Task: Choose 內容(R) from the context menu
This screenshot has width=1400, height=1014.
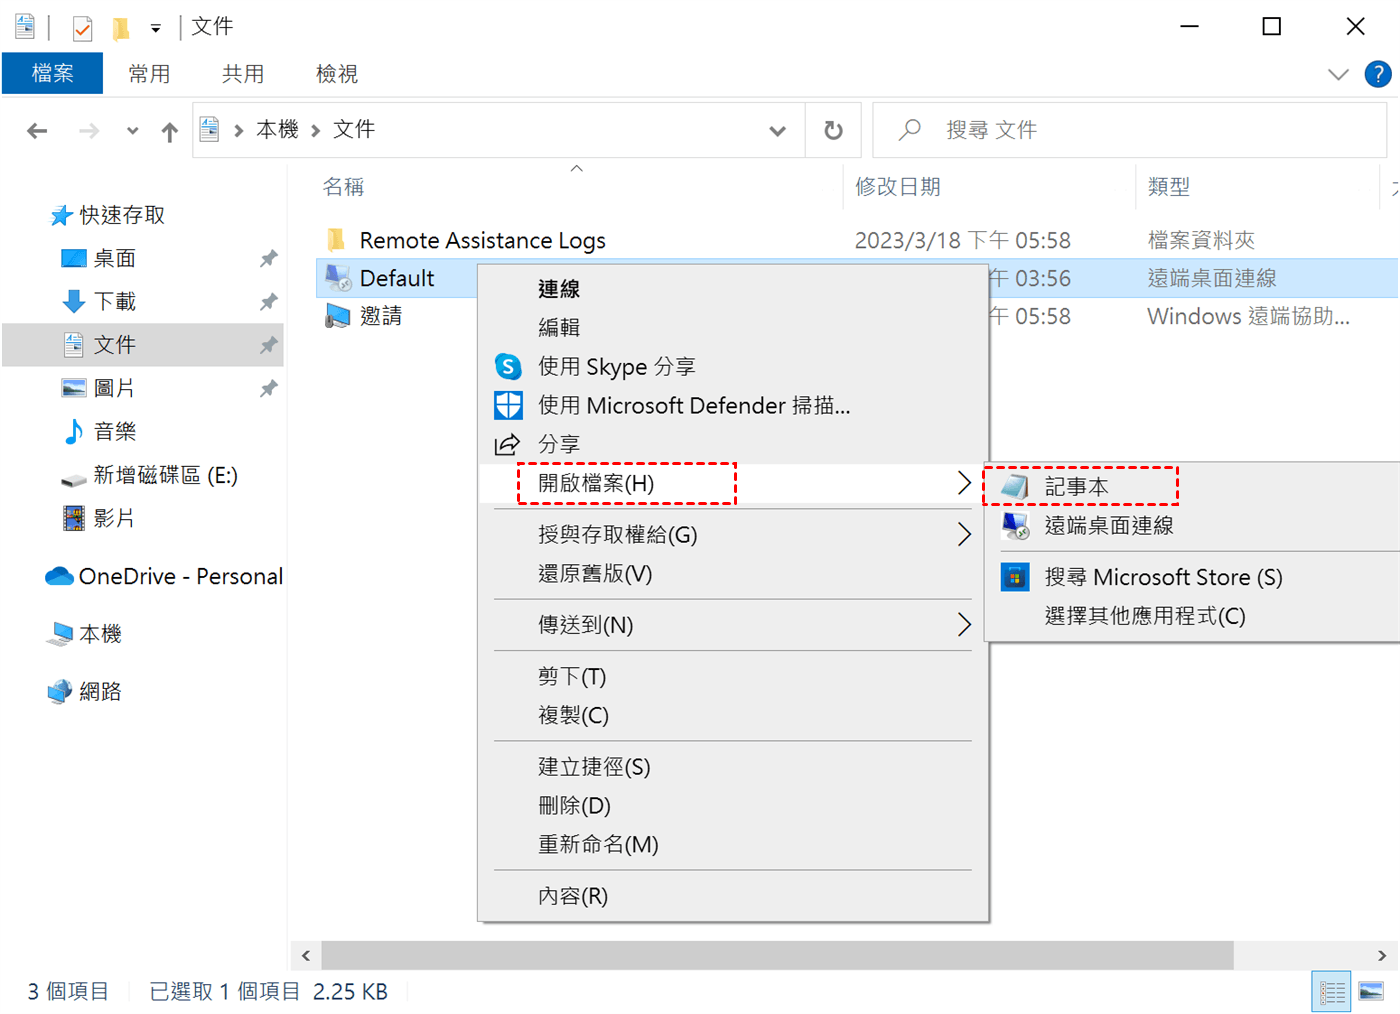Action: [x=733, y=896]
